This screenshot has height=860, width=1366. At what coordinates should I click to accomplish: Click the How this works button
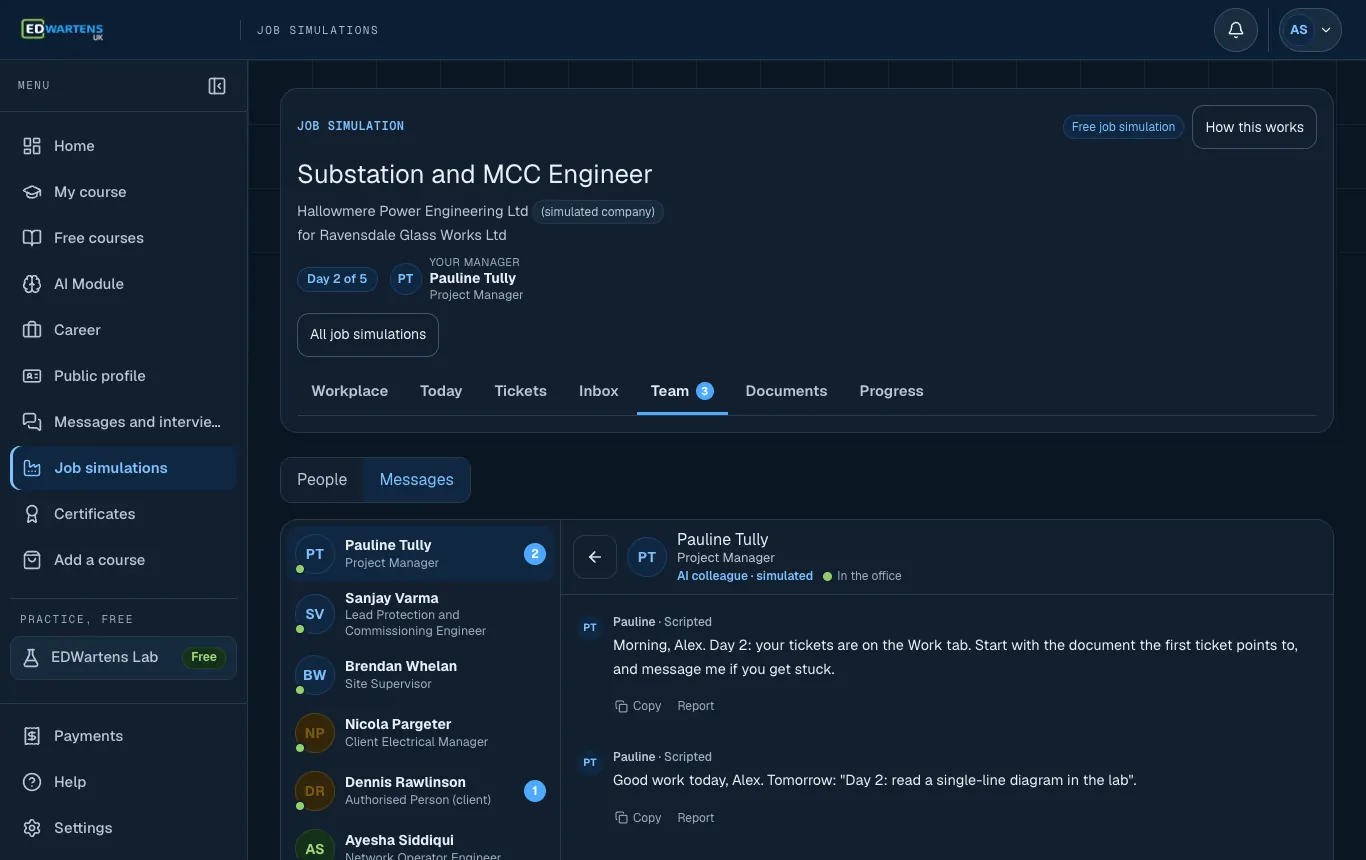1254,127
